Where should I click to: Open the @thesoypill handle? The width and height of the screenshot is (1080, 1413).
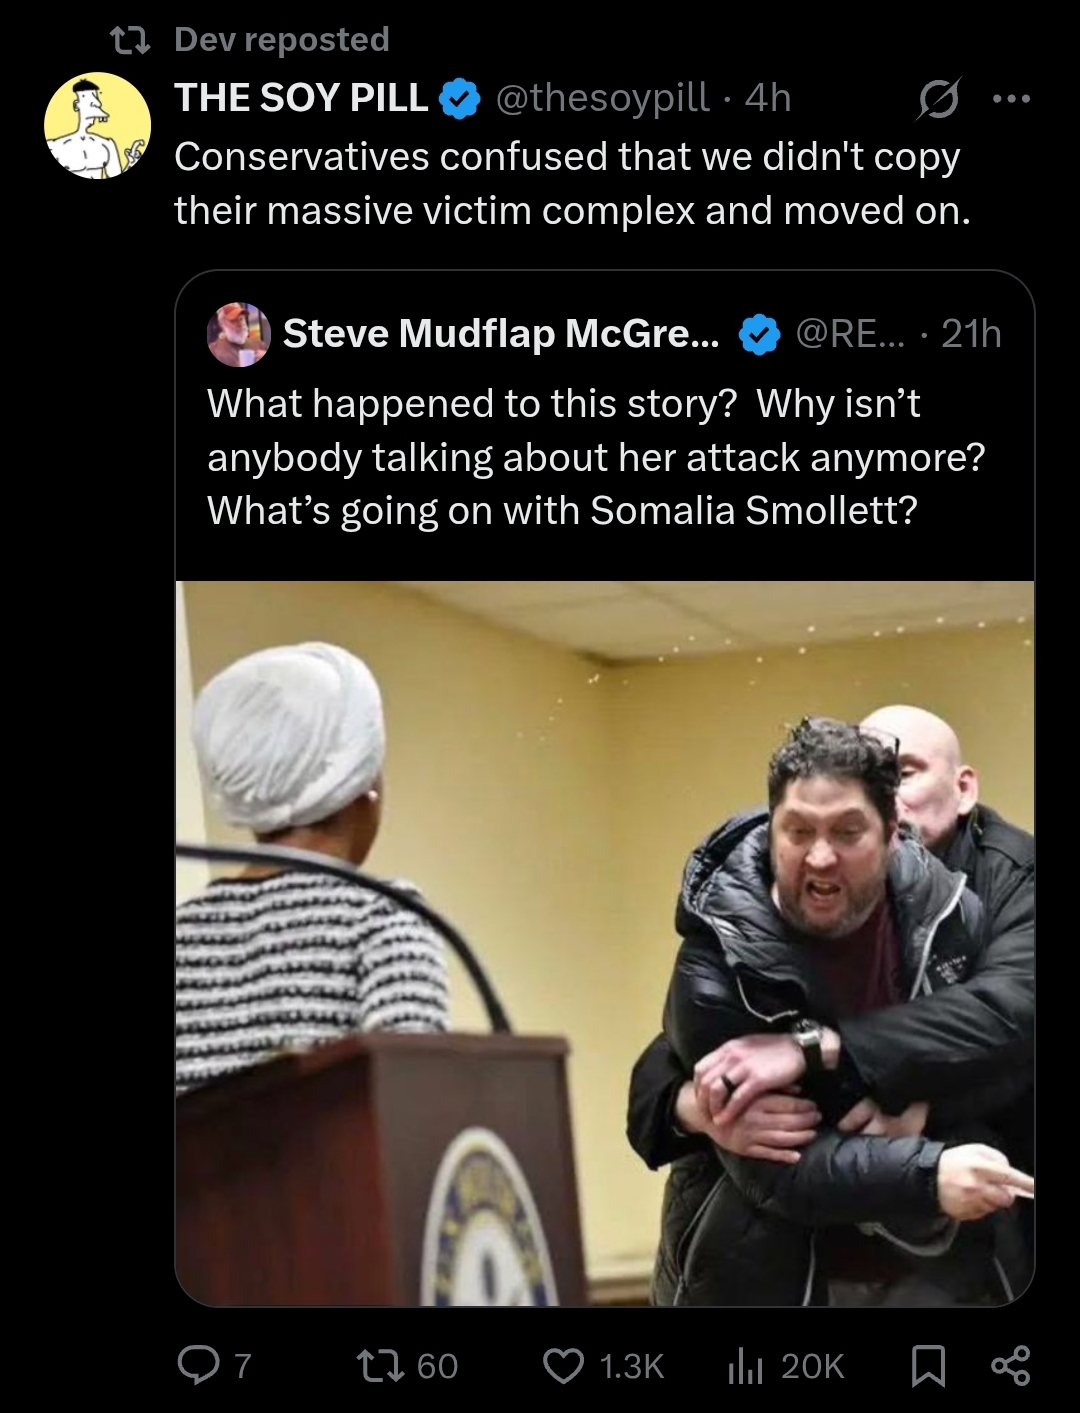[603, 98]
